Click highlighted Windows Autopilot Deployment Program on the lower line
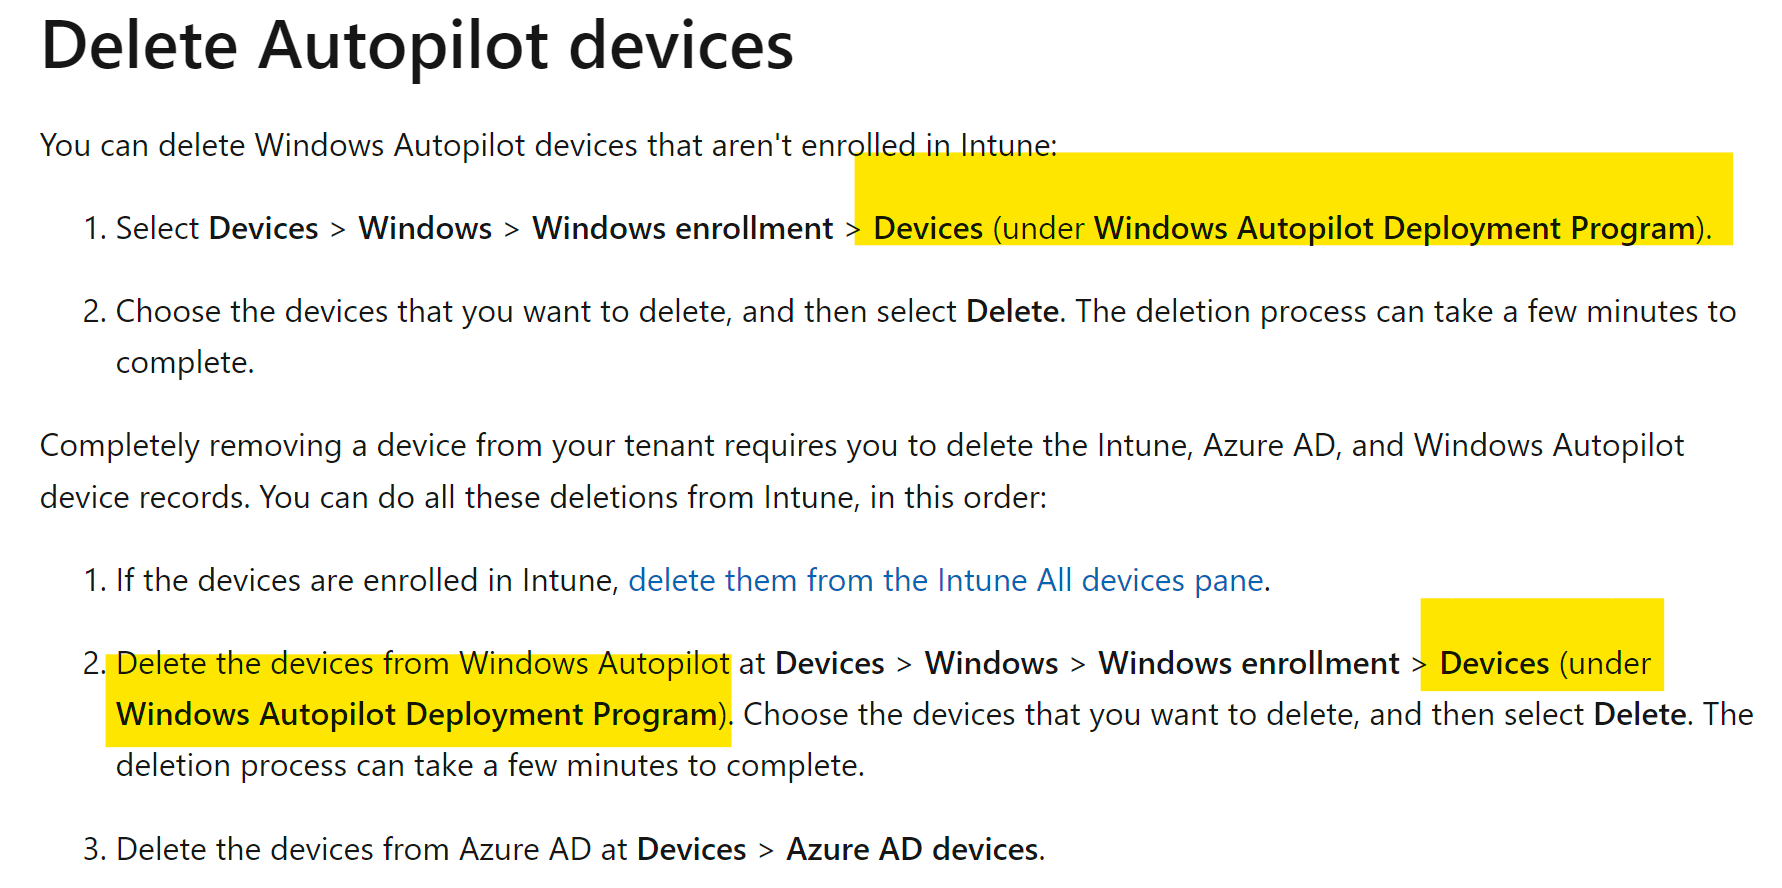This screenshot has height=888, width=1782. pyautogui.click(x=417, y=715)
